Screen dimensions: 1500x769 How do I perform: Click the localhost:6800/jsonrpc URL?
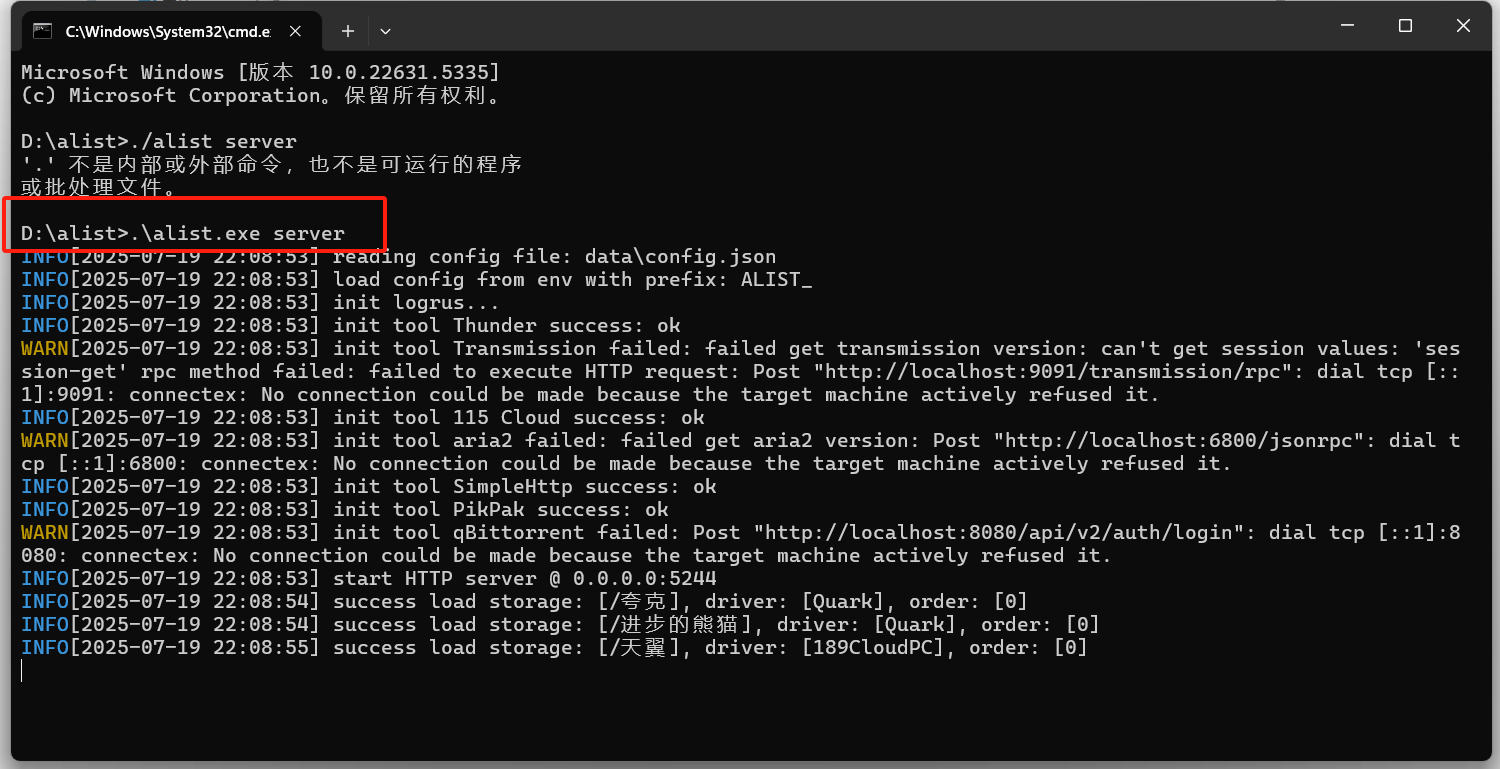tap(1187, 440)
